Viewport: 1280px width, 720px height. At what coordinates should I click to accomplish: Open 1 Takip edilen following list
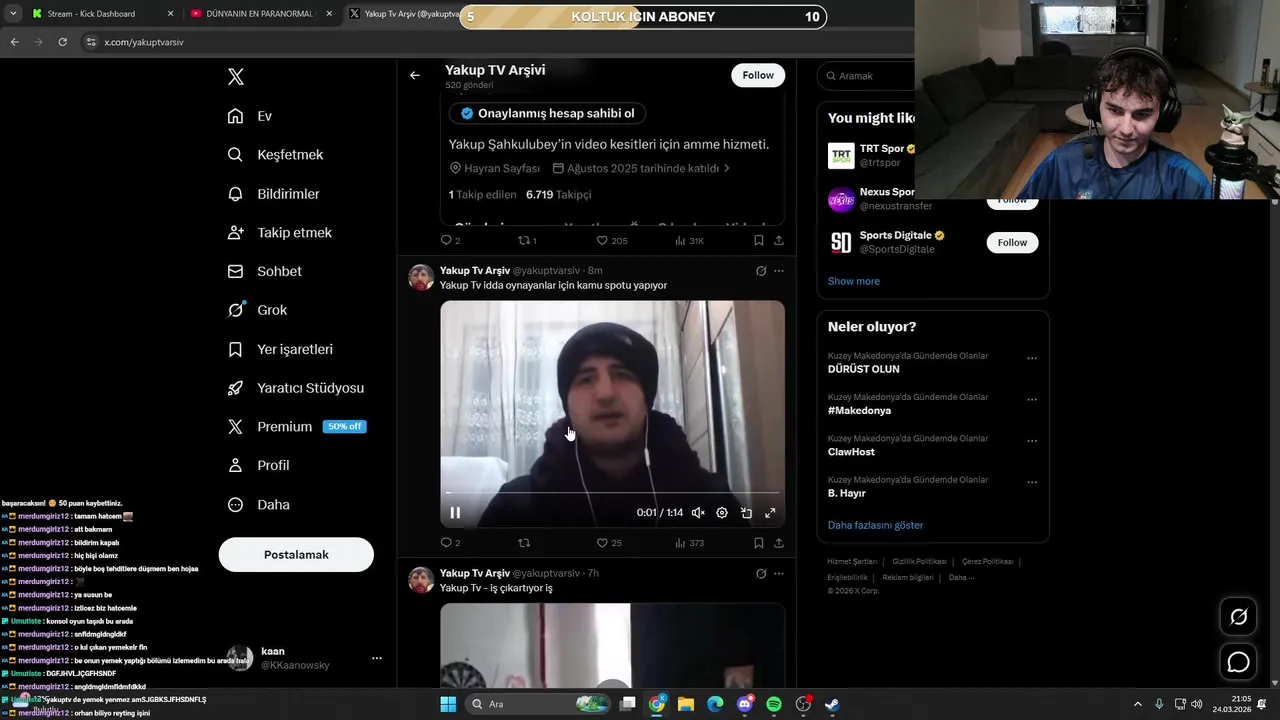click(x=483, y=194)
